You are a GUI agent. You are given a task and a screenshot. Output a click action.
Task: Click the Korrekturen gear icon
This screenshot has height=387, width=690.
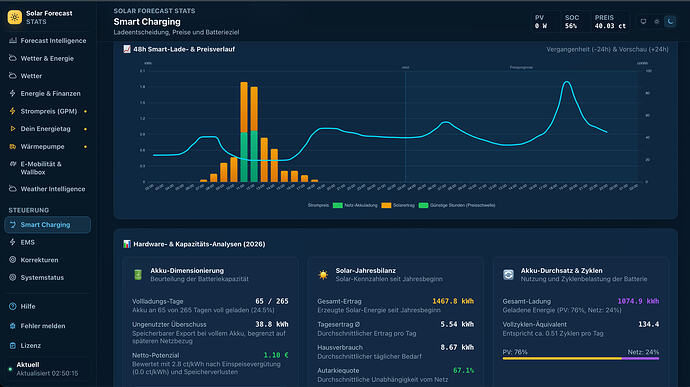tap(13, 260)
